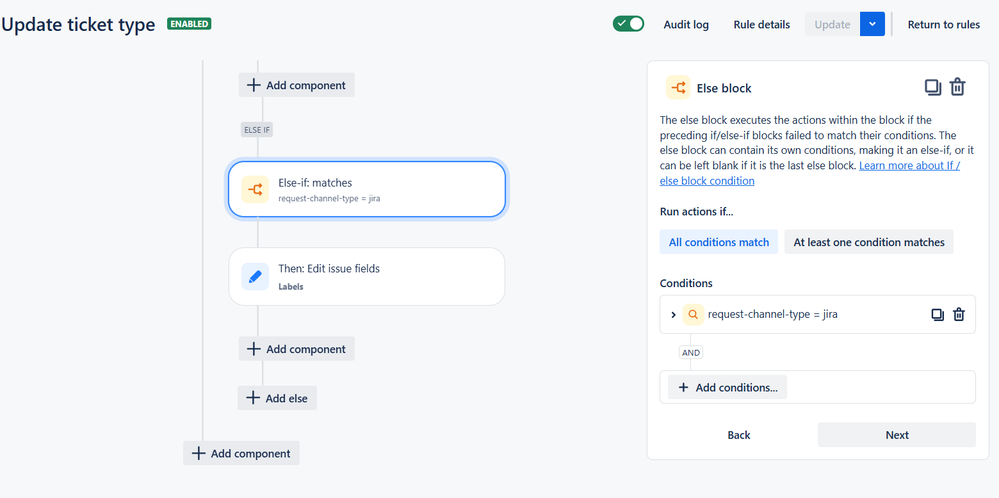Image resolution: width=999 pixels, height=498 pixels.
Task: Open the Rule details tab
Action: tap(761, 24)
